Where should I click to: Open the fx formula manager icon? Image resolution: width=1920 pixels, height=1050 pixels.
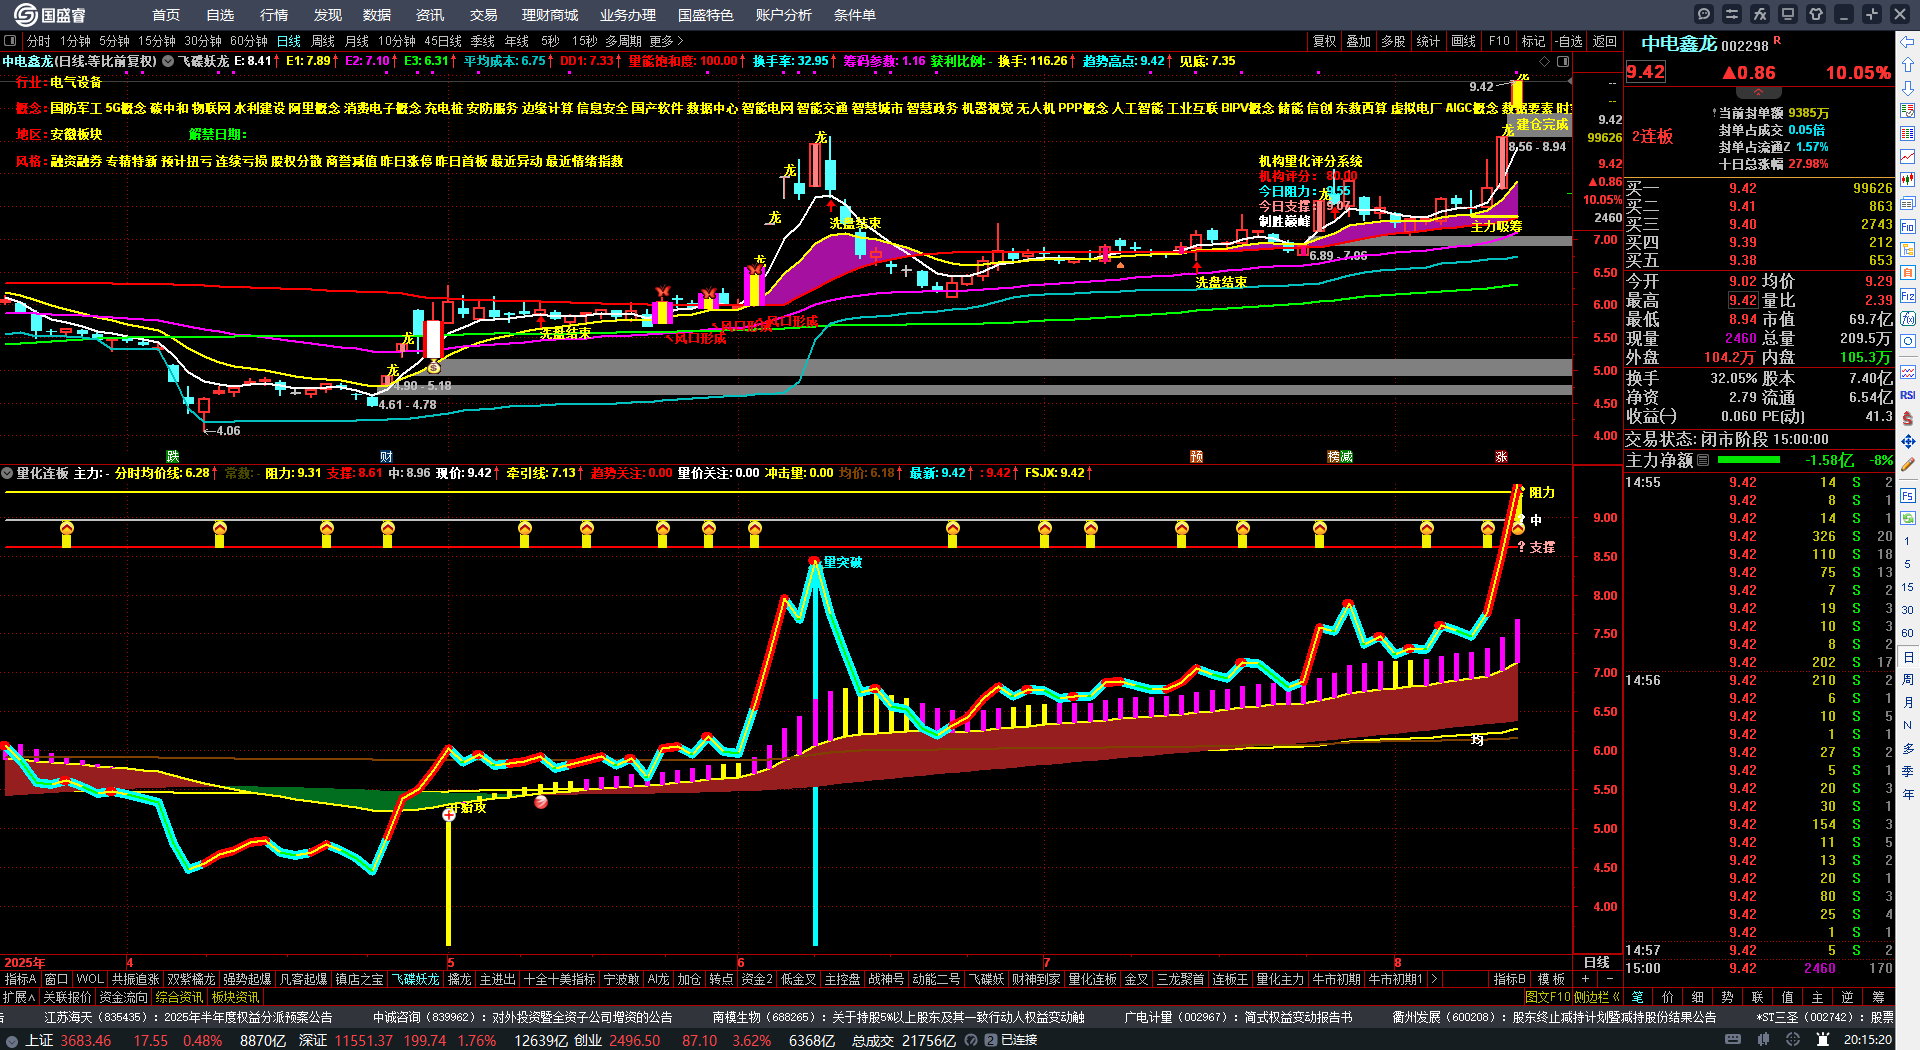pos(1760,14)
